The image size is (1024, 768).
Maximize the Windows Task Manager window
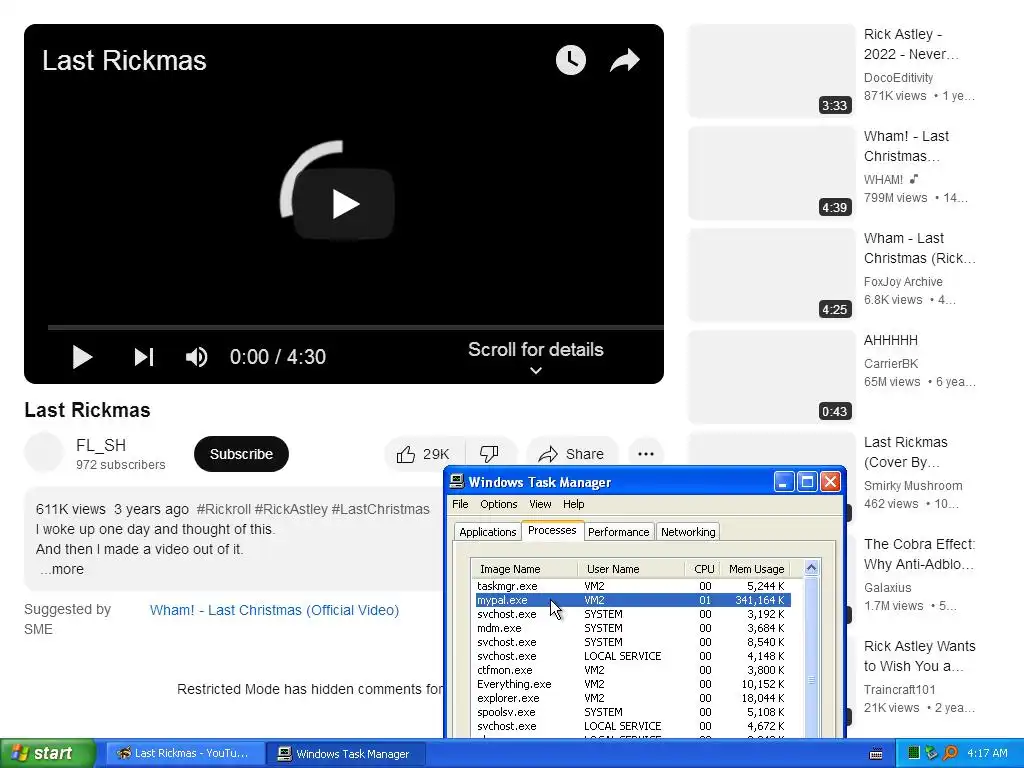(x=807, y=482)
